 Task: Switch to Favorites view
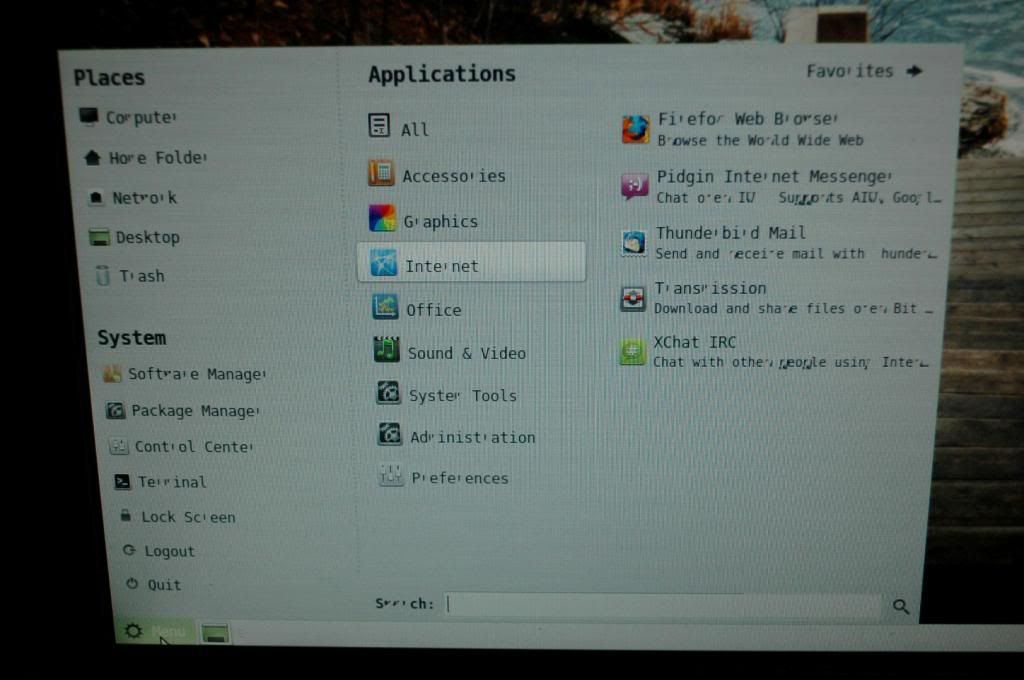864,71
